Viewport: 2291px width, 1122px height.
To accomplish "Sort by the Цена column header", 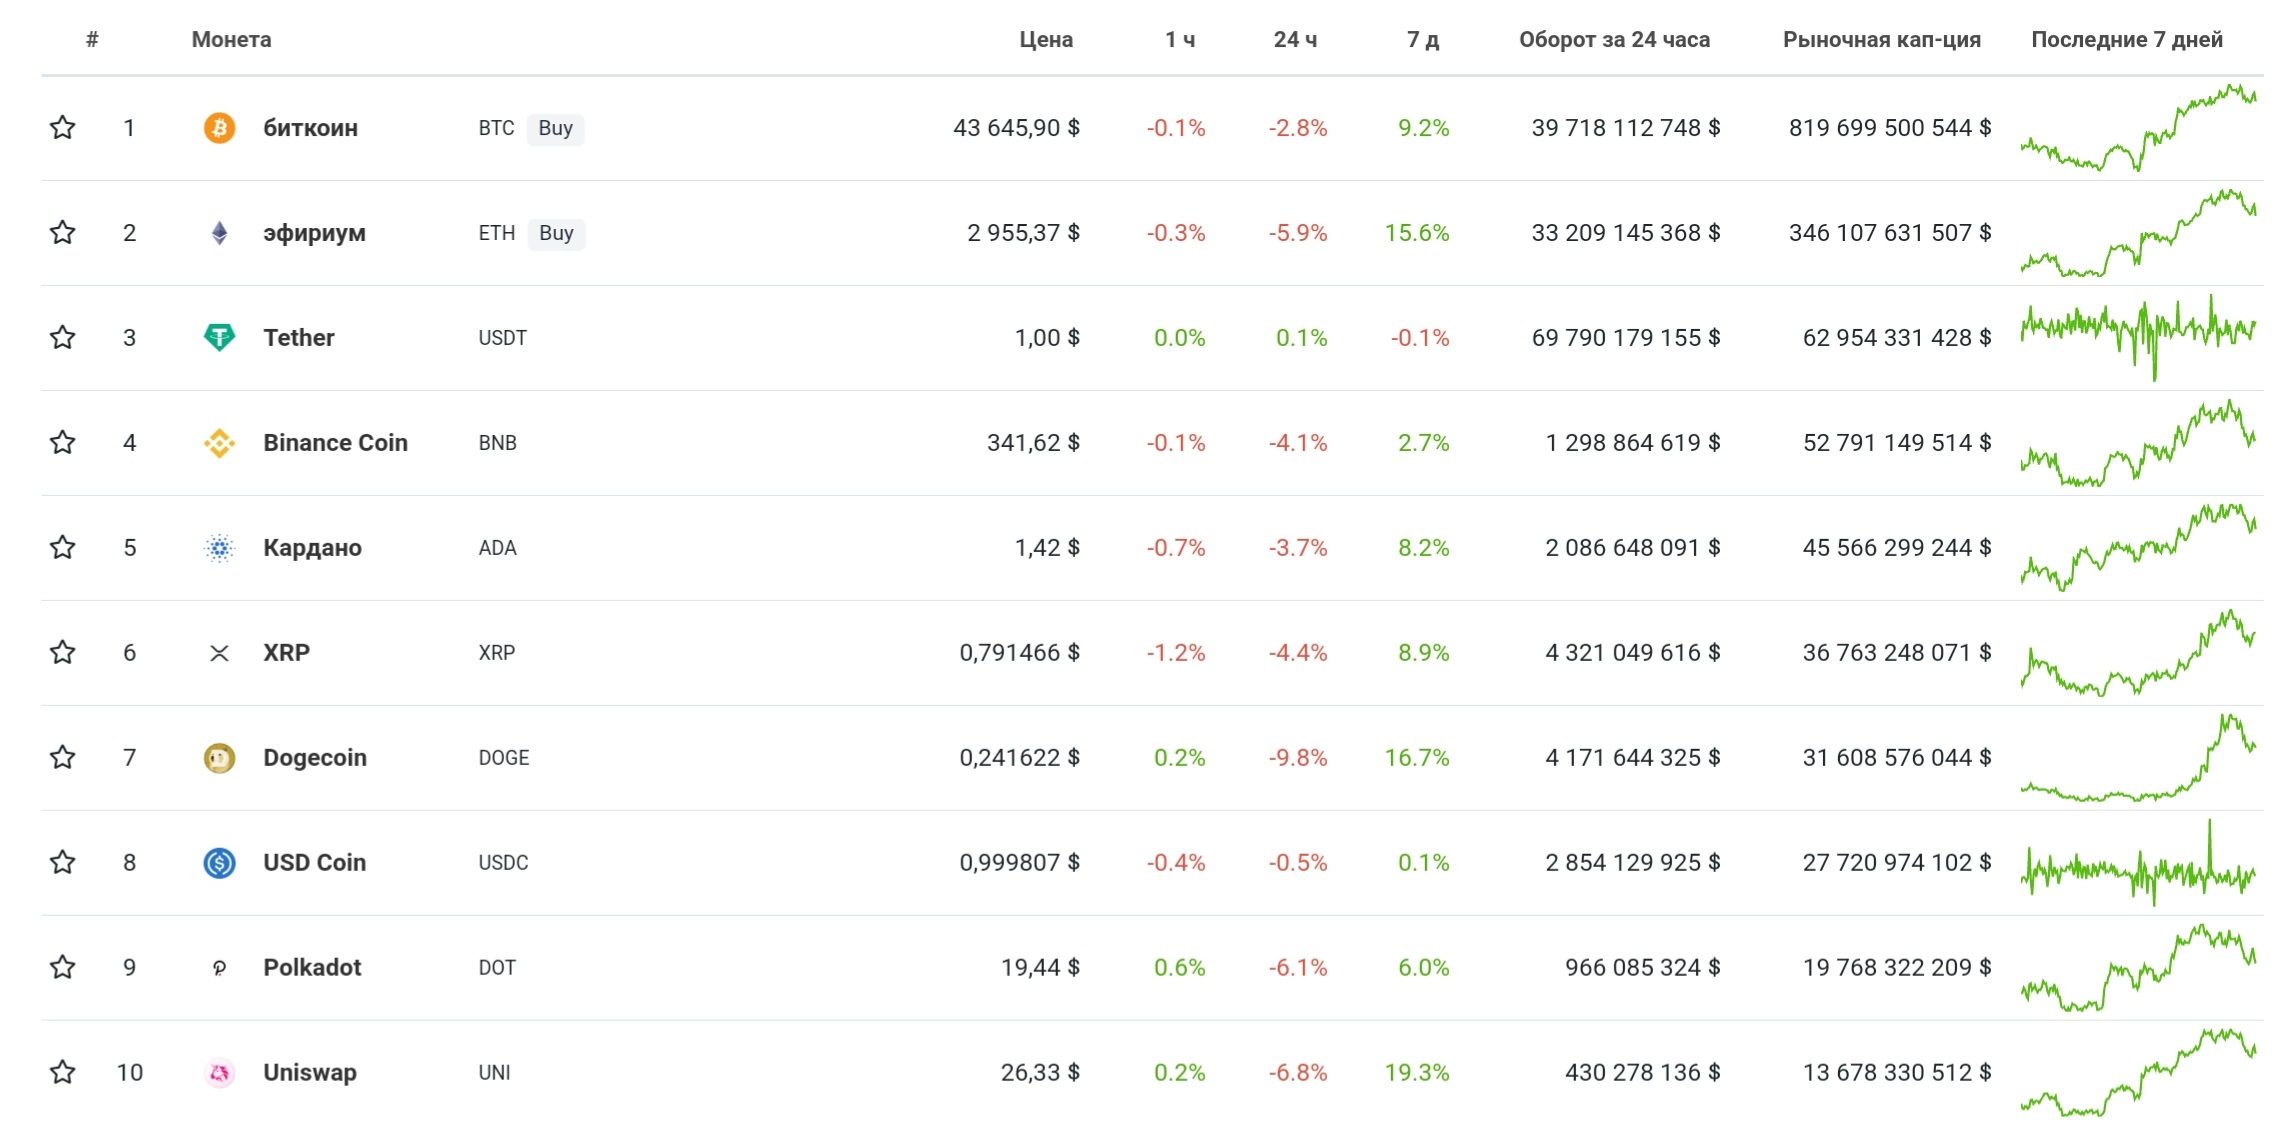I will [1046, 40].
